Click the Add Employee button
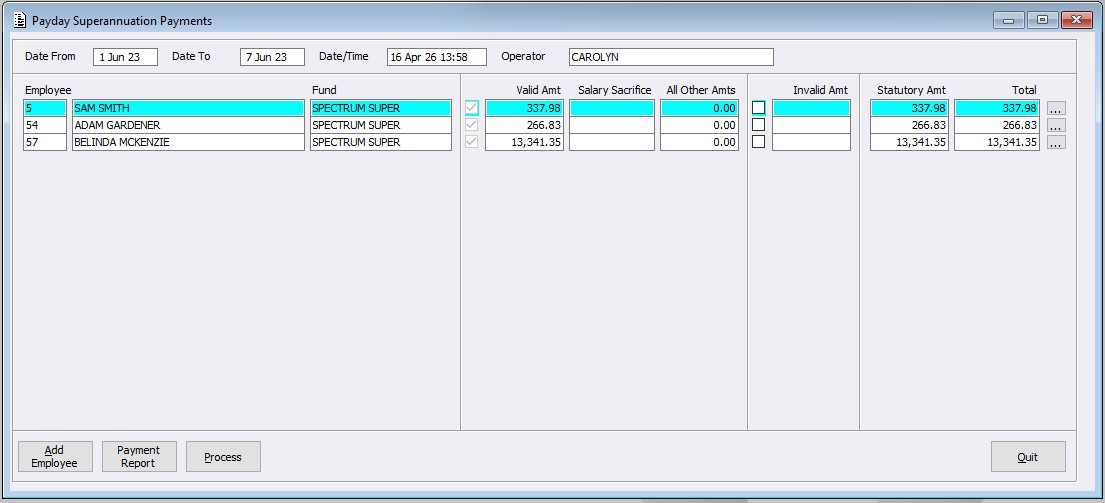The height and width of the screenshot is (503, 1105). pos(55,457)
